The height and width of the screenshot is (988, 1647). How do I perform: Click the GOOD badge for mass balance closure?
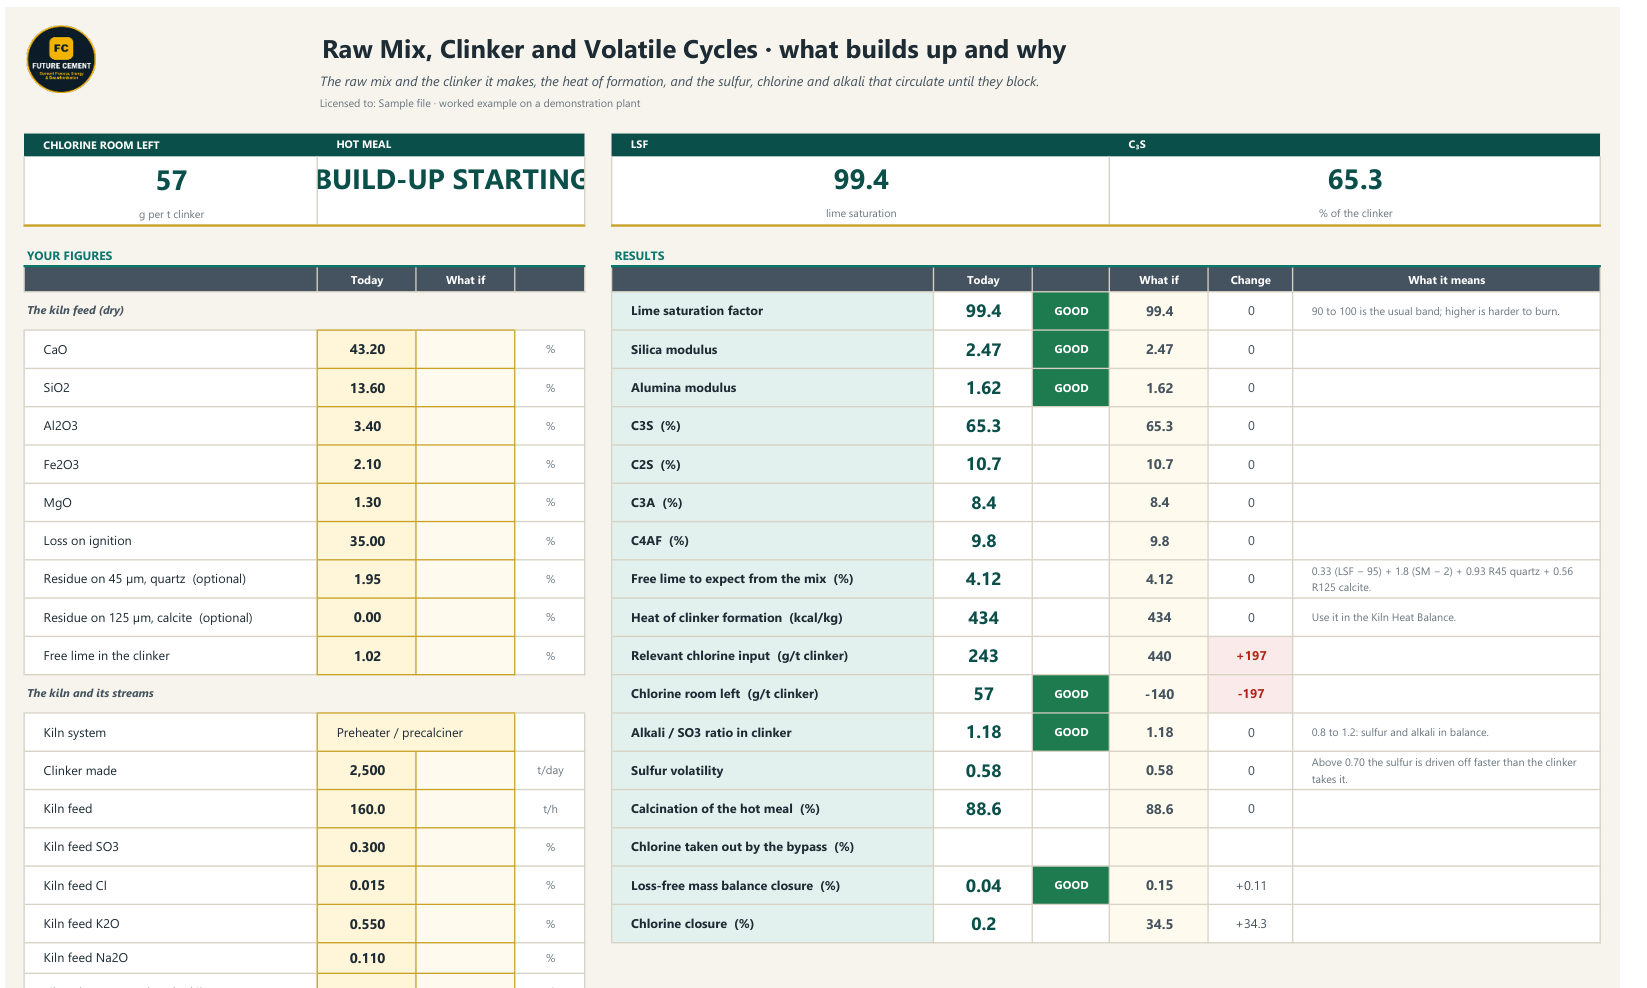[x=1070, y=885]
